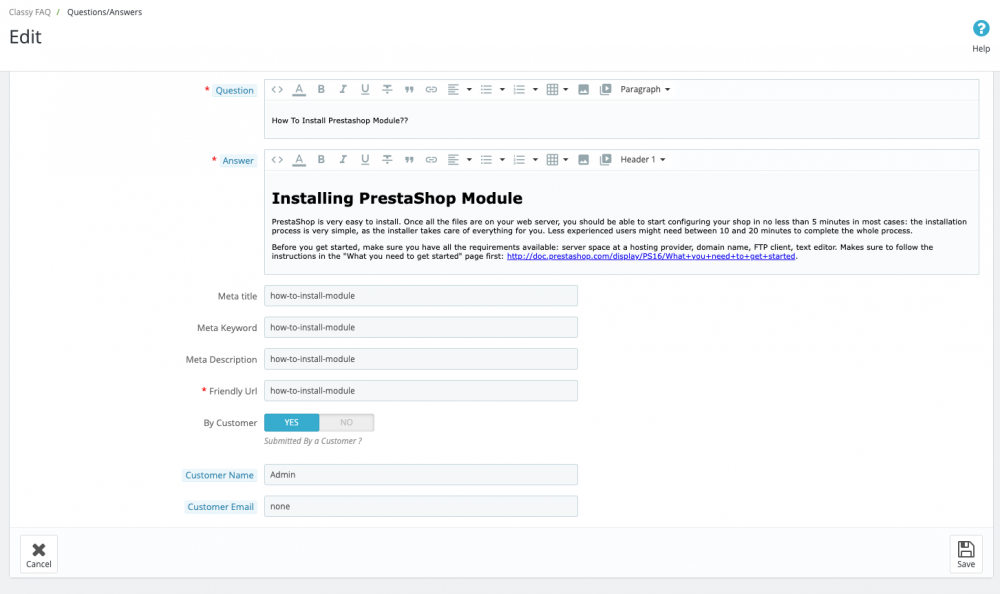Open the Paragraph format dropdown
1000x594 pixels.
643,89
